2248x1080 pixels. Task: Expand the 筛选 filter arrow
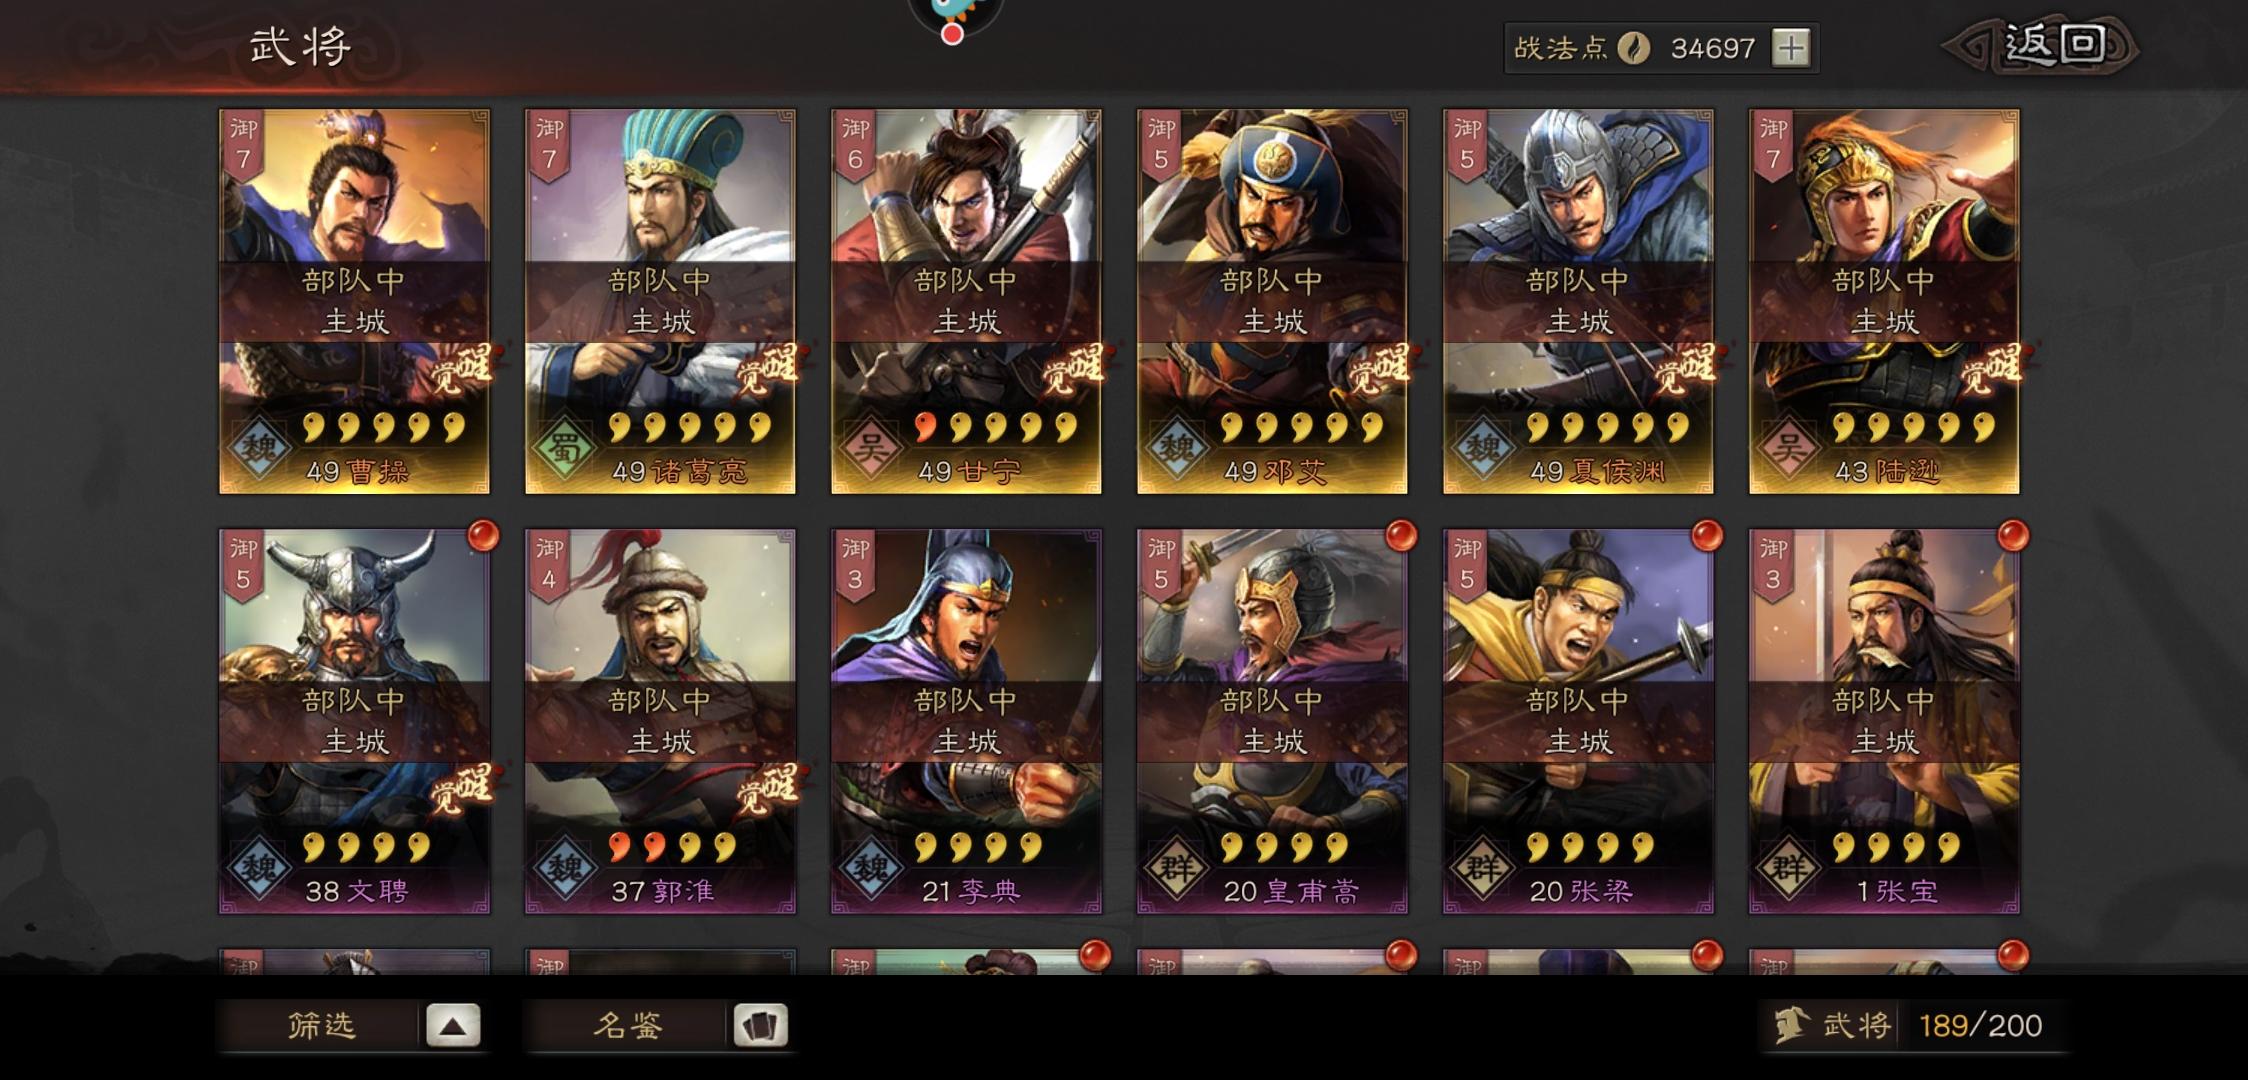[x=453, y=1025]
